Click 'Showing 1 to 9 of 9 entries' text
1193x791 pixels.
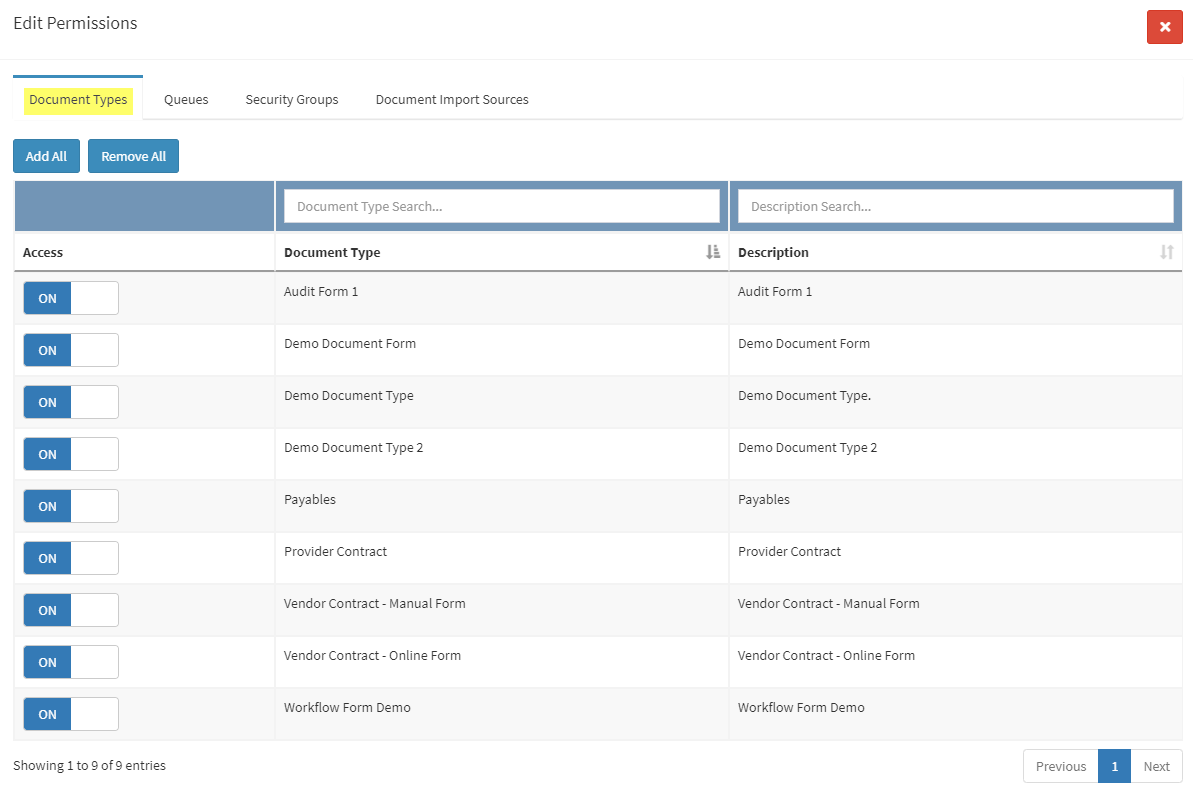pyautogui.click(x=89, y=765)
